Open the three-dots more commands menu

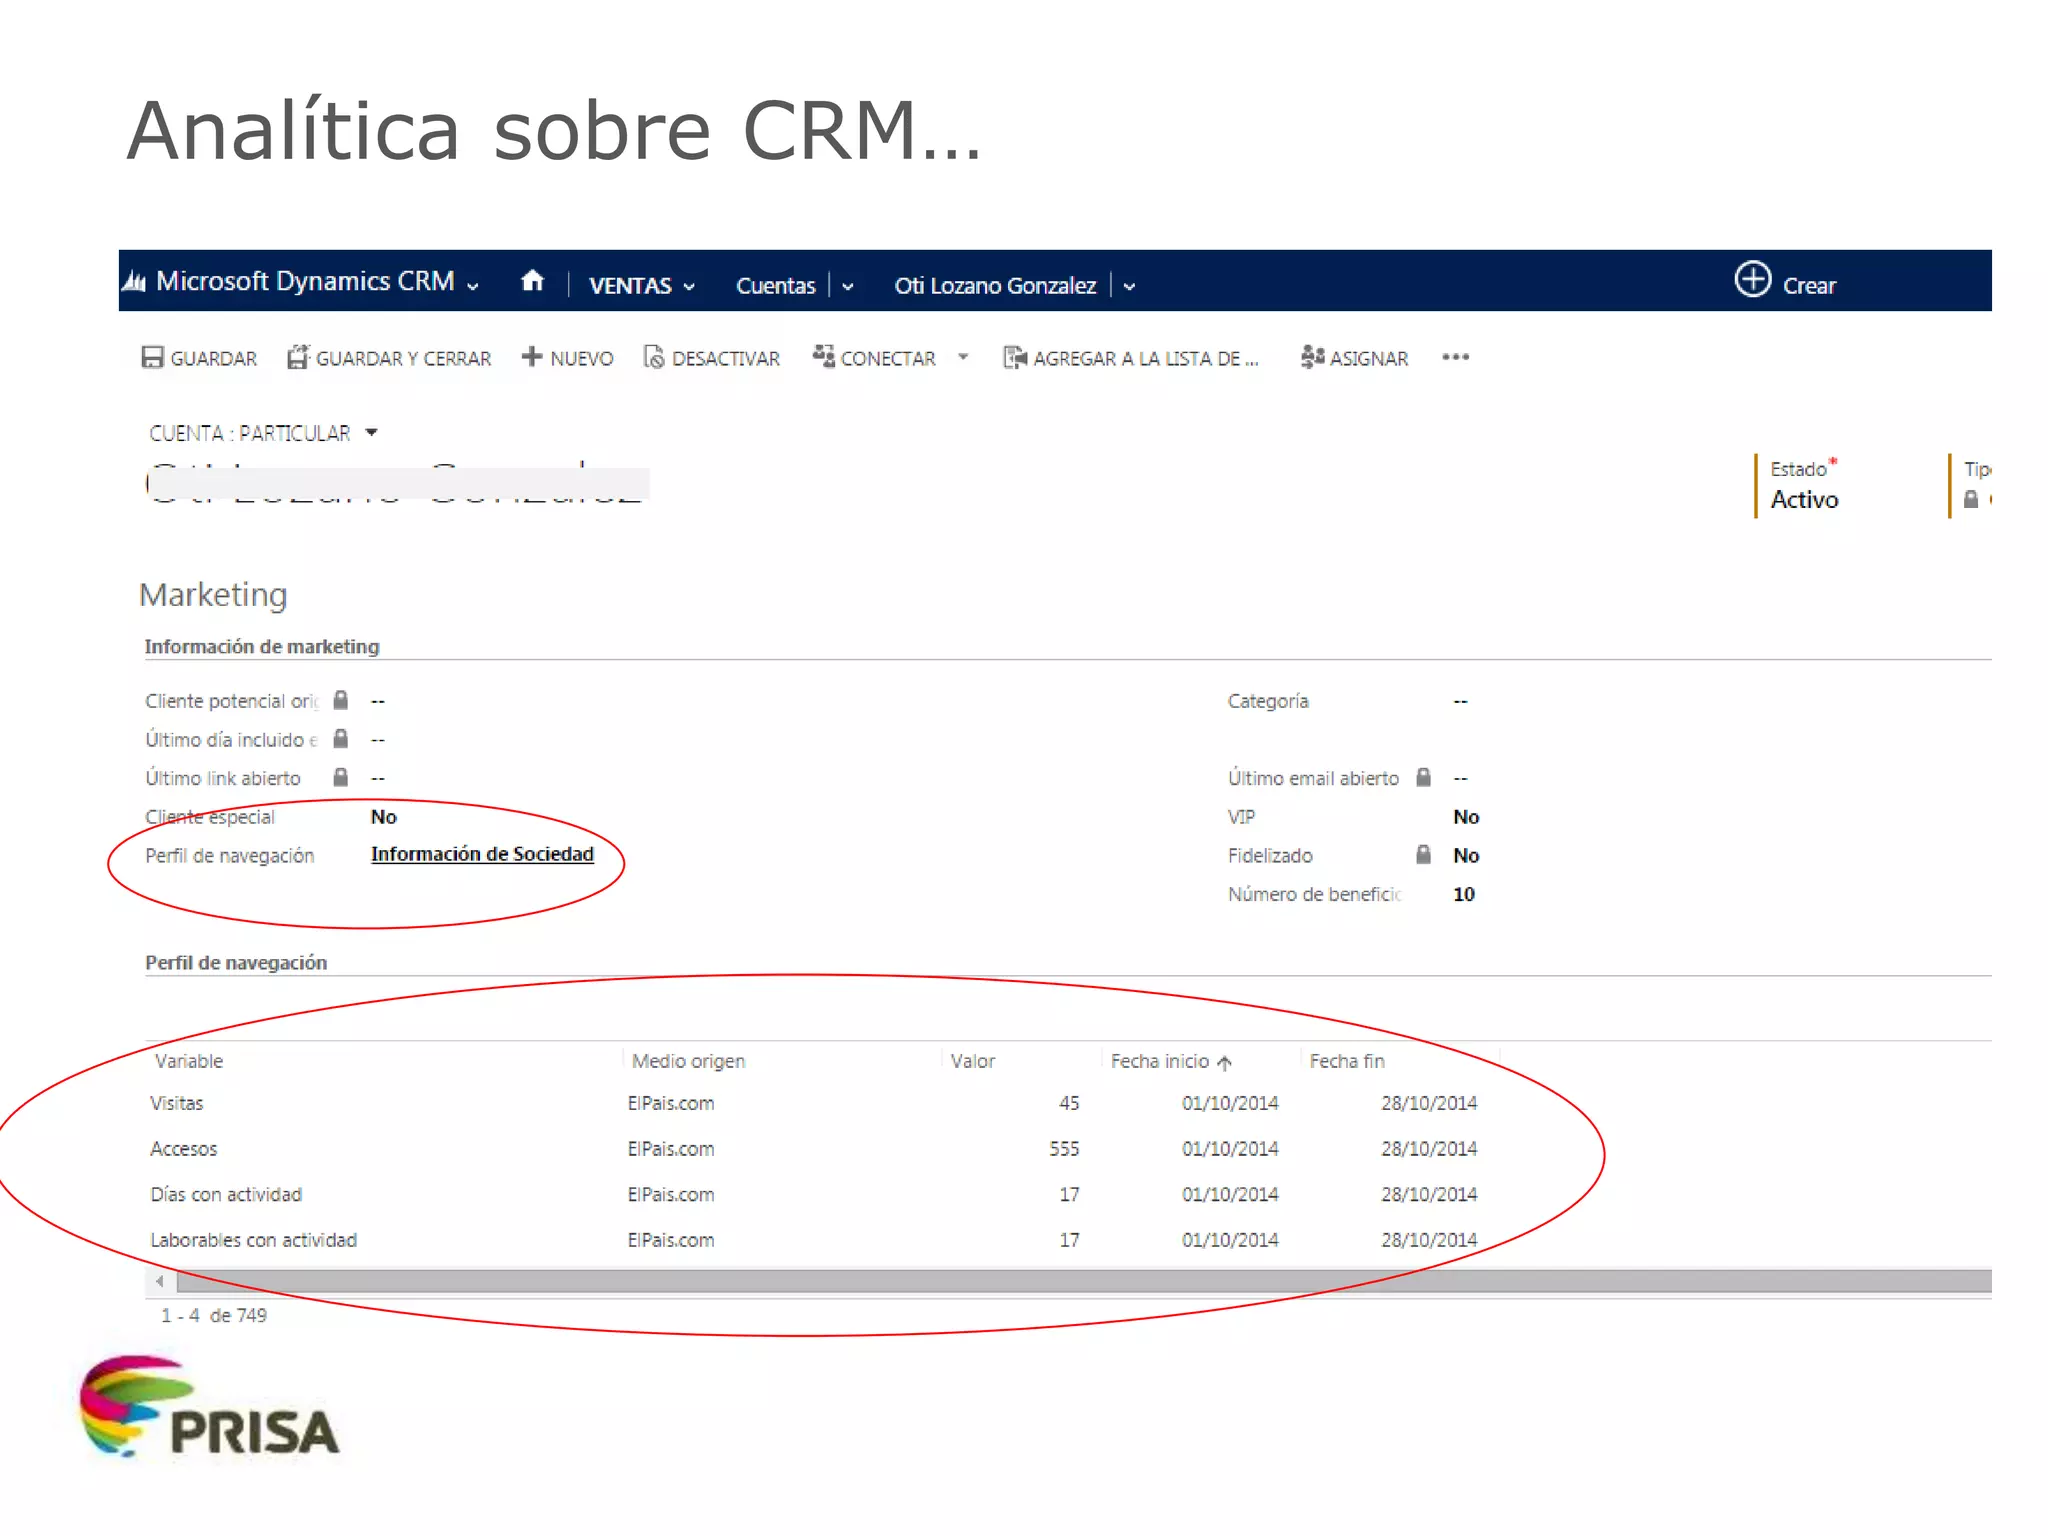coord(1455,357)
